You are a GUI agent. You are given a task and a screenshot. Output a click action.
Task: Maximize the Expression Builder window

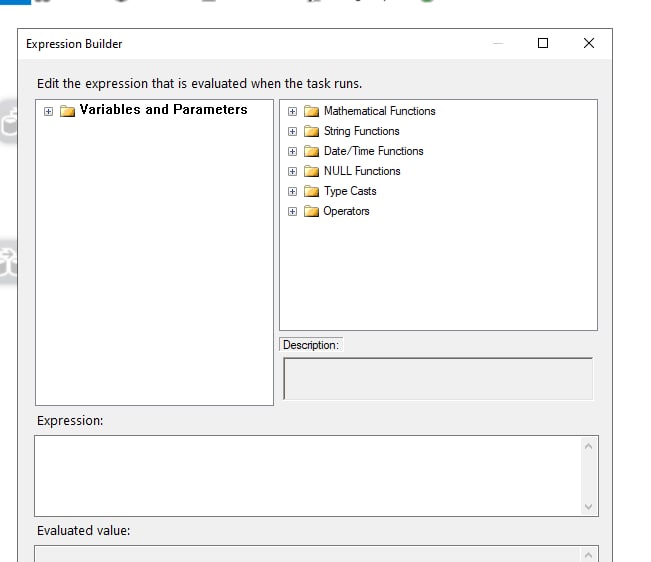[543, 43]
